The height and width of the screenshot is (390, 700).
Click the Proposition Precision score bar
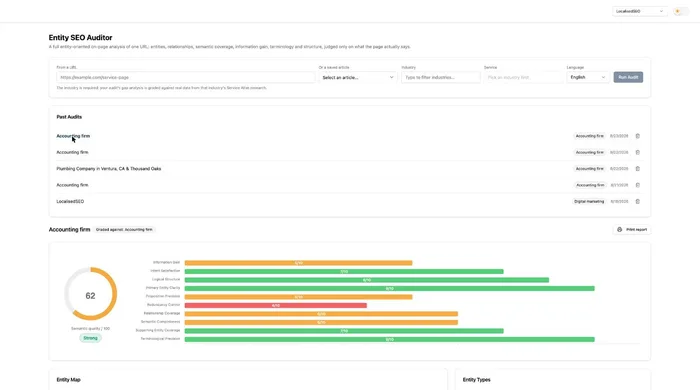[x=298, y=297]
